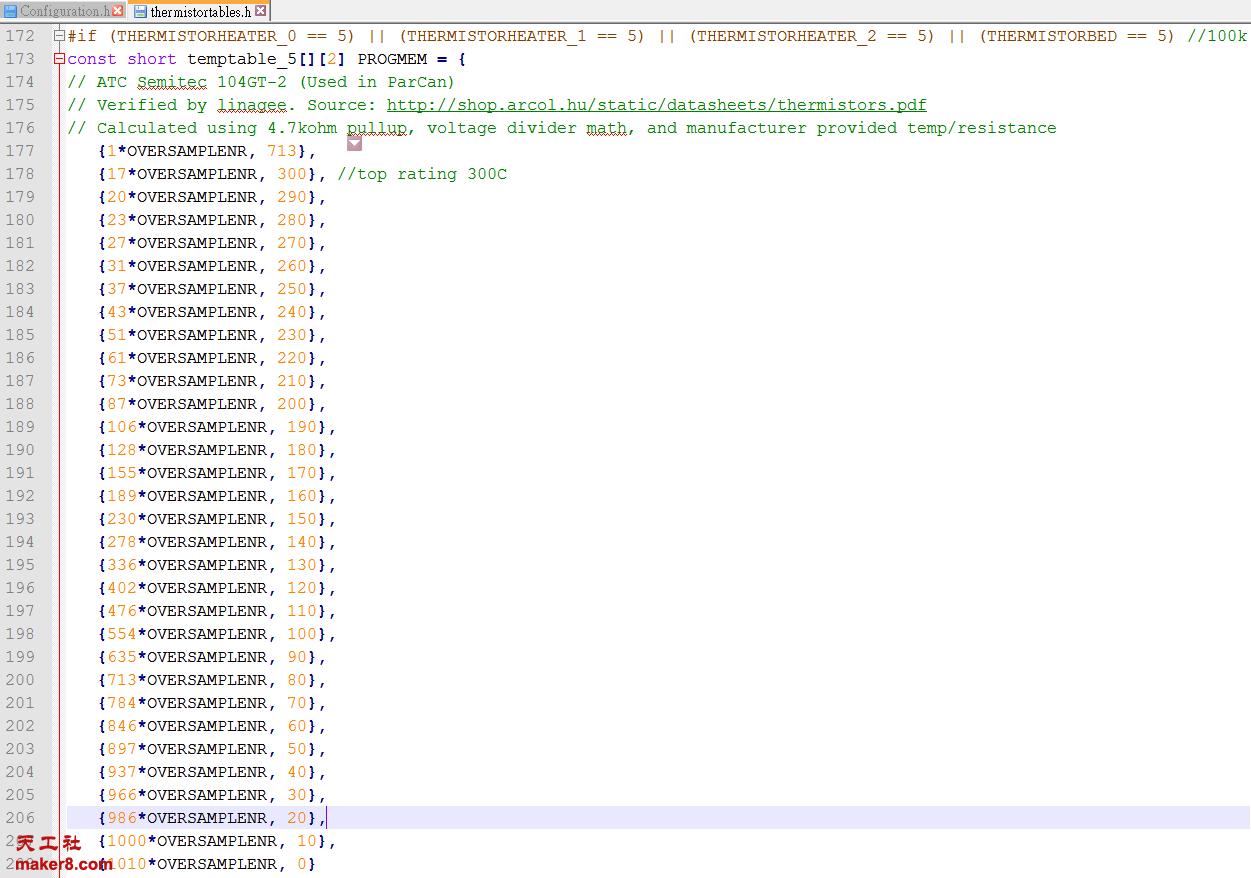Switch to the Configuration.h tab
Viewport: 1251px width, 878px height.
(64, 11)
